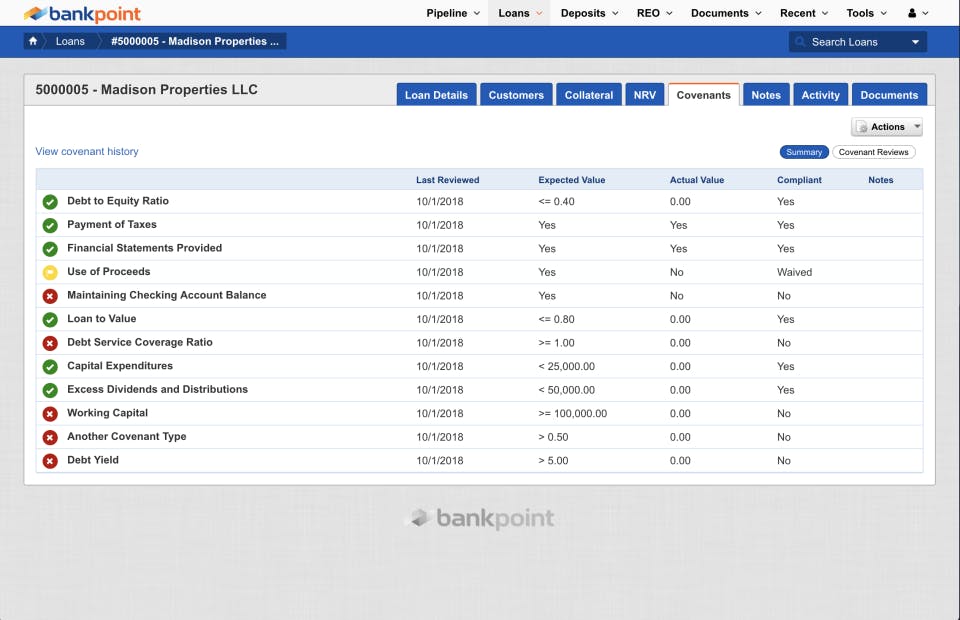Select Another Covenant Type covenant name
The height and width of the screenshot is (620, 960).
127,436
